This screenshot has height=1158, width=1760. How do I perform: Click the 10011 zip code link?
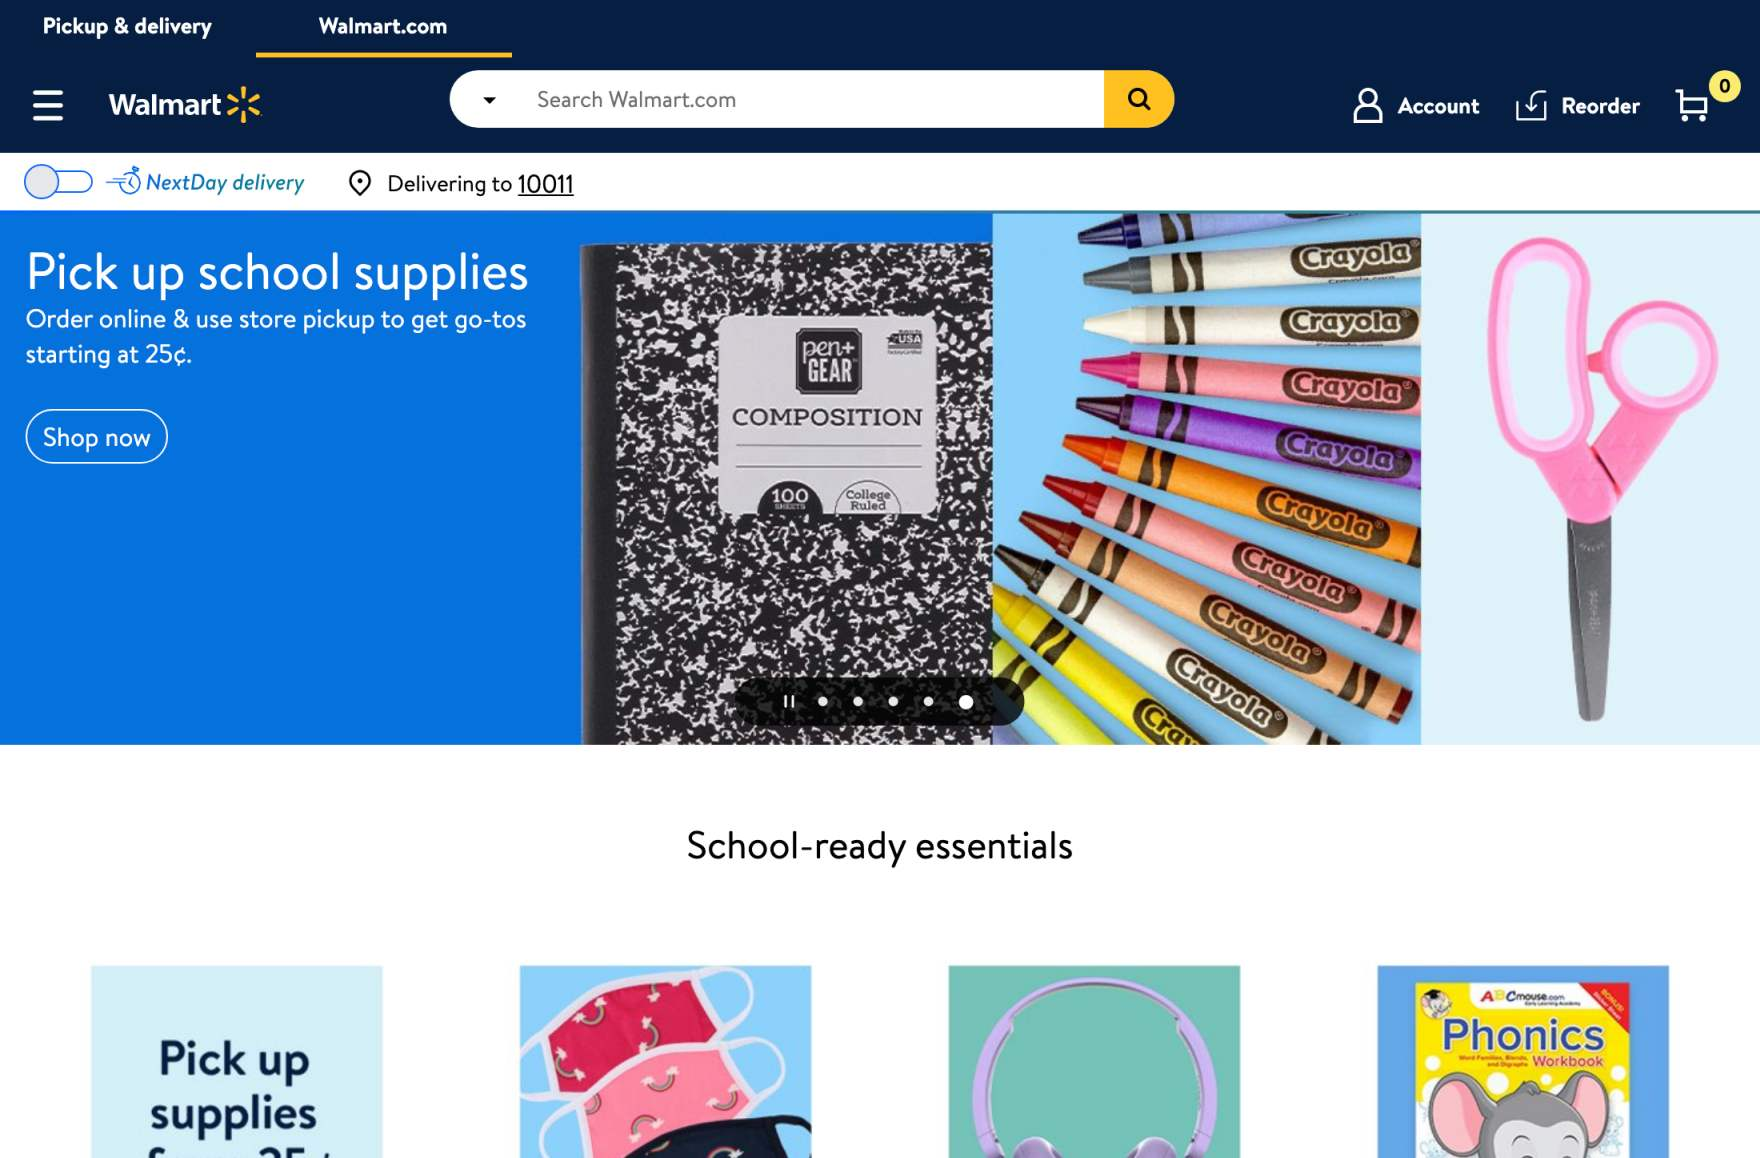pyautogui.click(x=545, y=184)
